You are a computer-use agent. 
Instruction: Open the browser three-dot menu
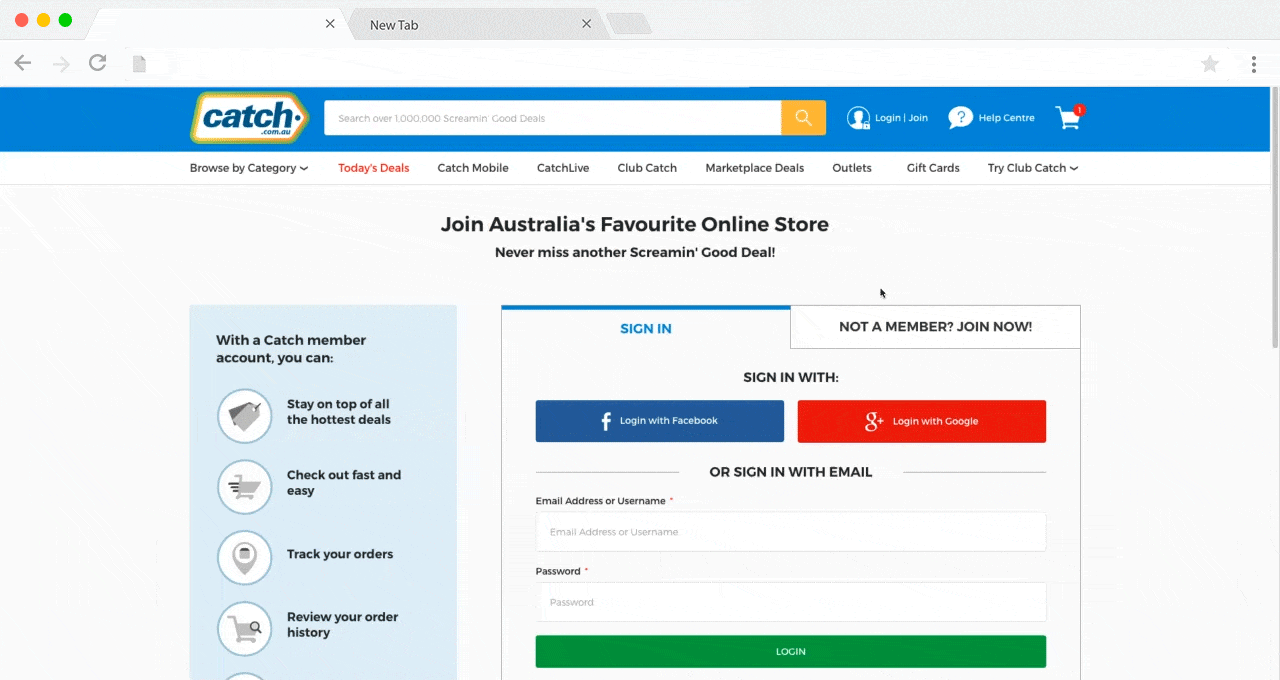1253,64
